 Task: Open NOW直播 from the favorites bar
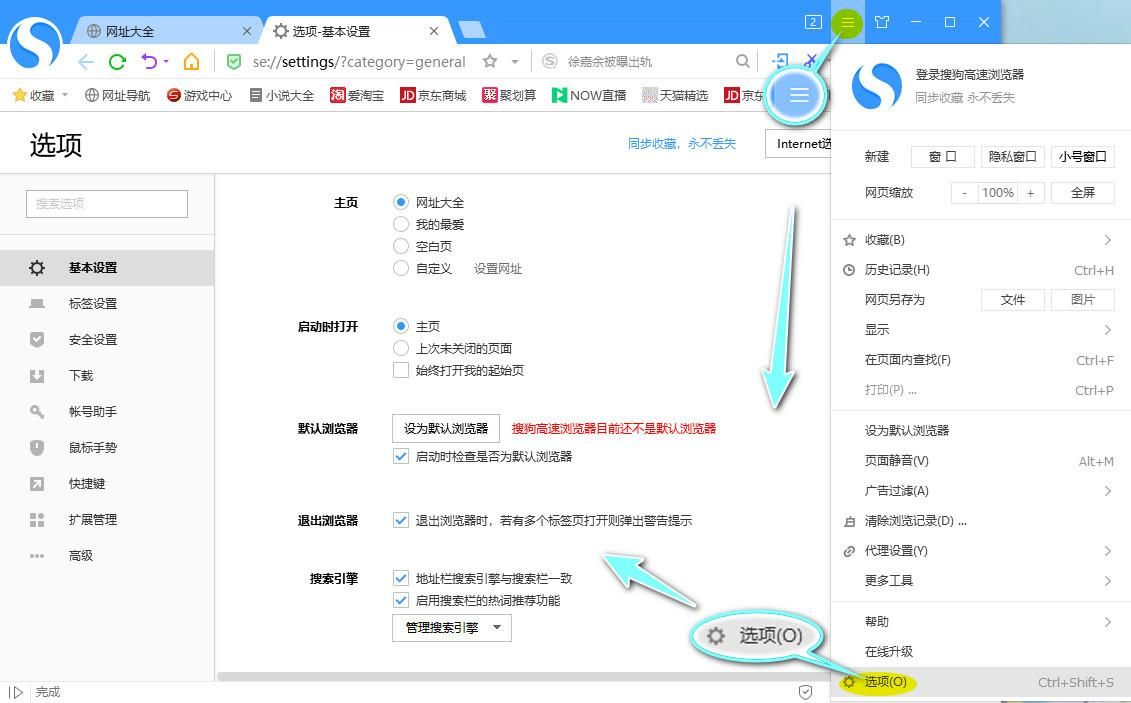[x=590, y=96]
